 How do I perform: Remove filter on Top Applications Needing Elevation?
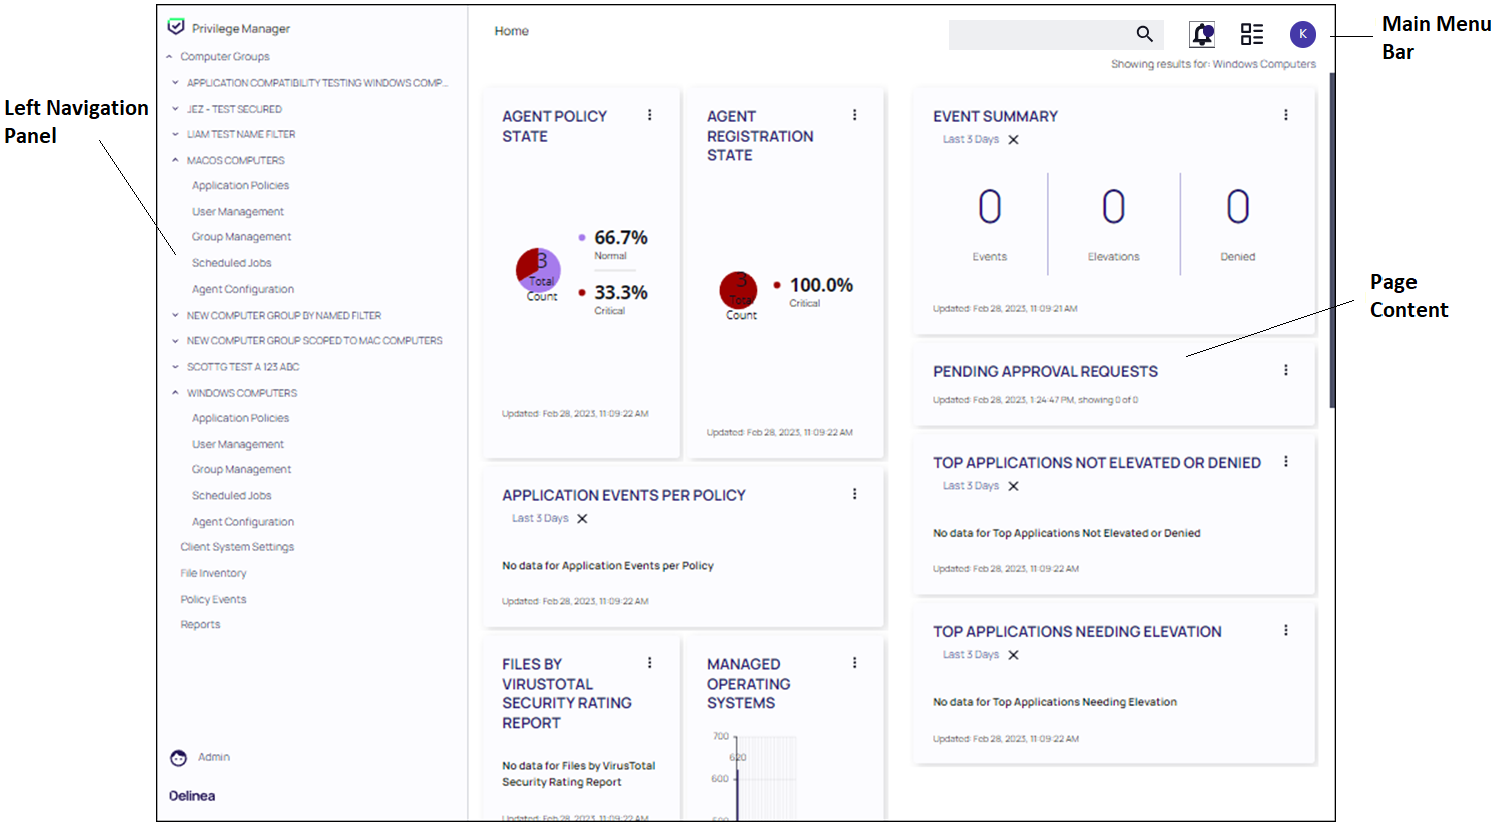click(x=1013, y=655)
